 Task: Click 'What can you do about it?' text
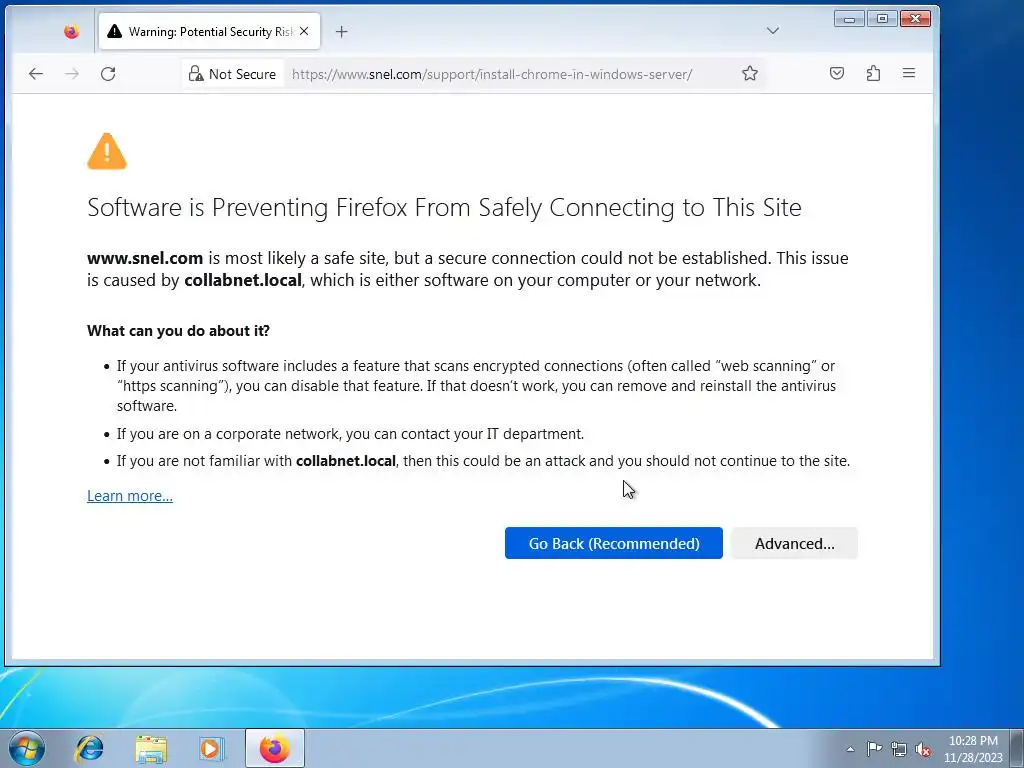tap(178, 330)
